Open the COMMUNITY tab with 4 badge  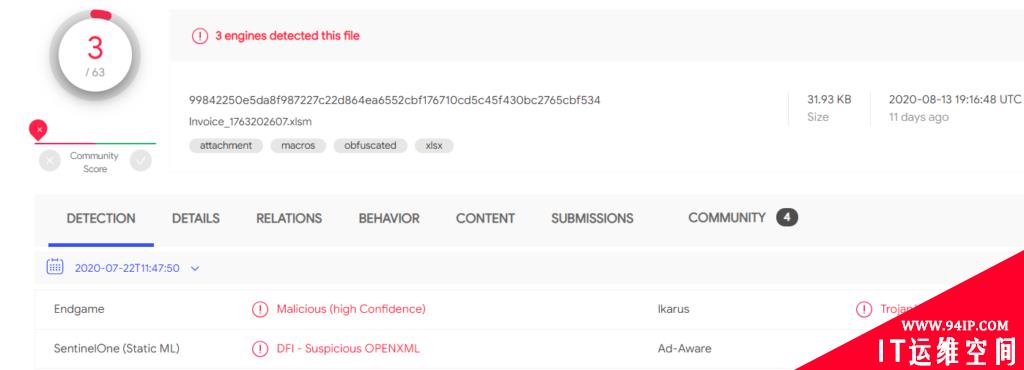(x=743, y=217)
